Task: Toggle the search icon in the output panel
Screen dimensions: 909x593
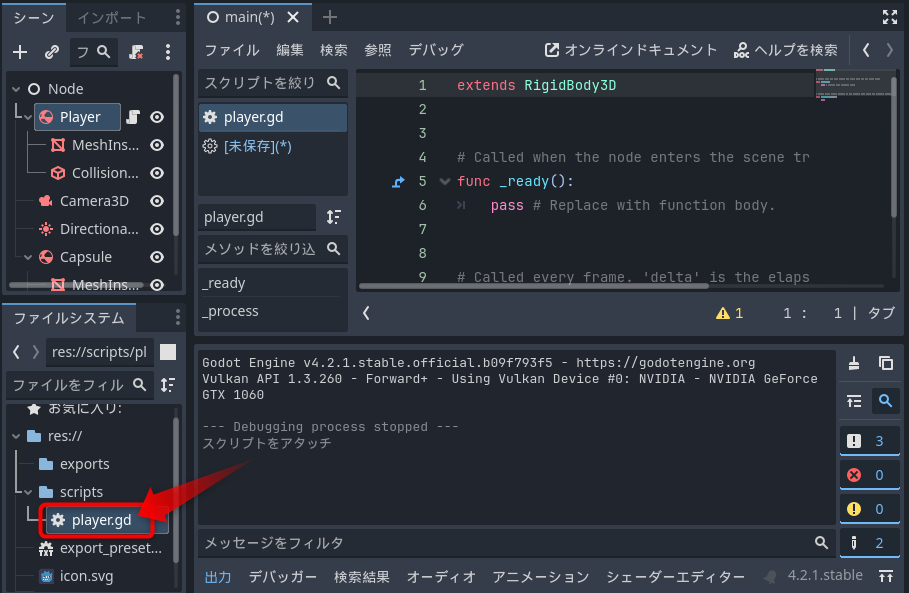Action: click(x=886, y=401)
